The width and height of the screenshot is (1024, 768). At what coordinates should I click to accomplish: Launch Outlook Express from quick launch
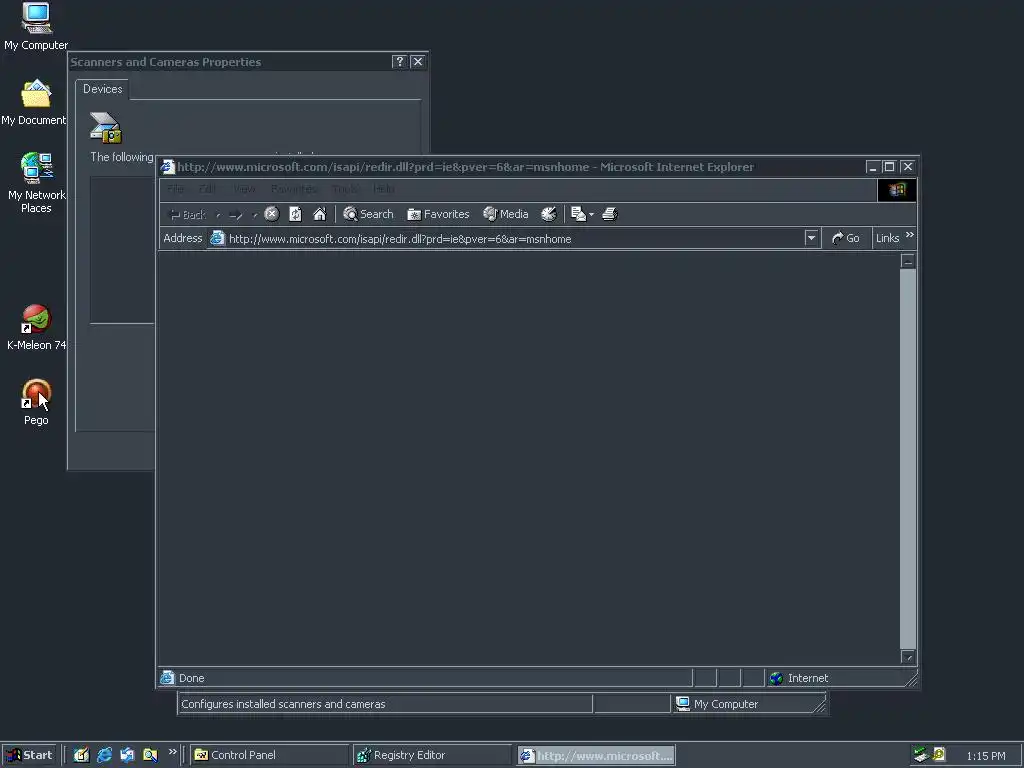point(127,755)
